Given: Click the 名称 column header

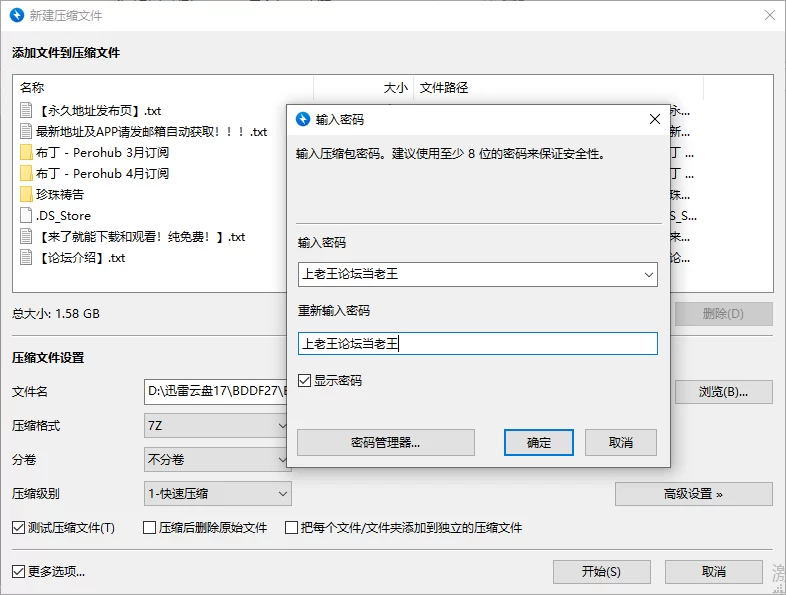Looking at the screenshot, I should coord(32,88).
